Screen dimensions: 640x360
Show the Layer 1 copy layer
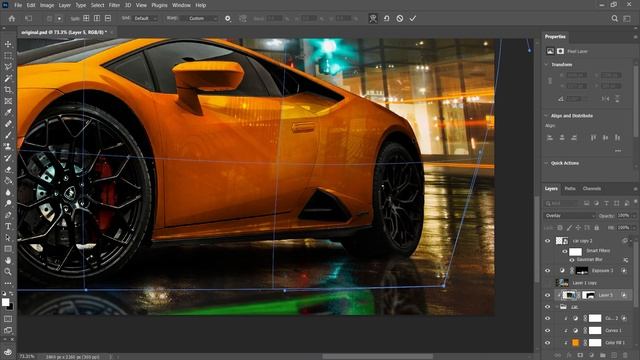coord(548,283)
